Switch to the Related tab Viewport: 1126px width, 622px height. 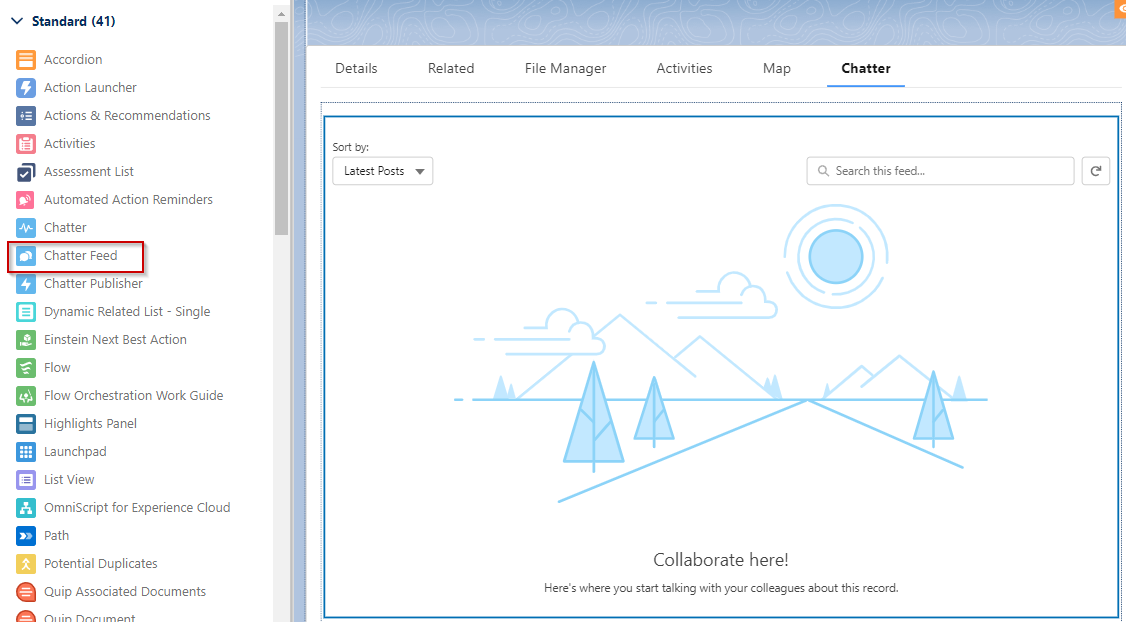450,68
